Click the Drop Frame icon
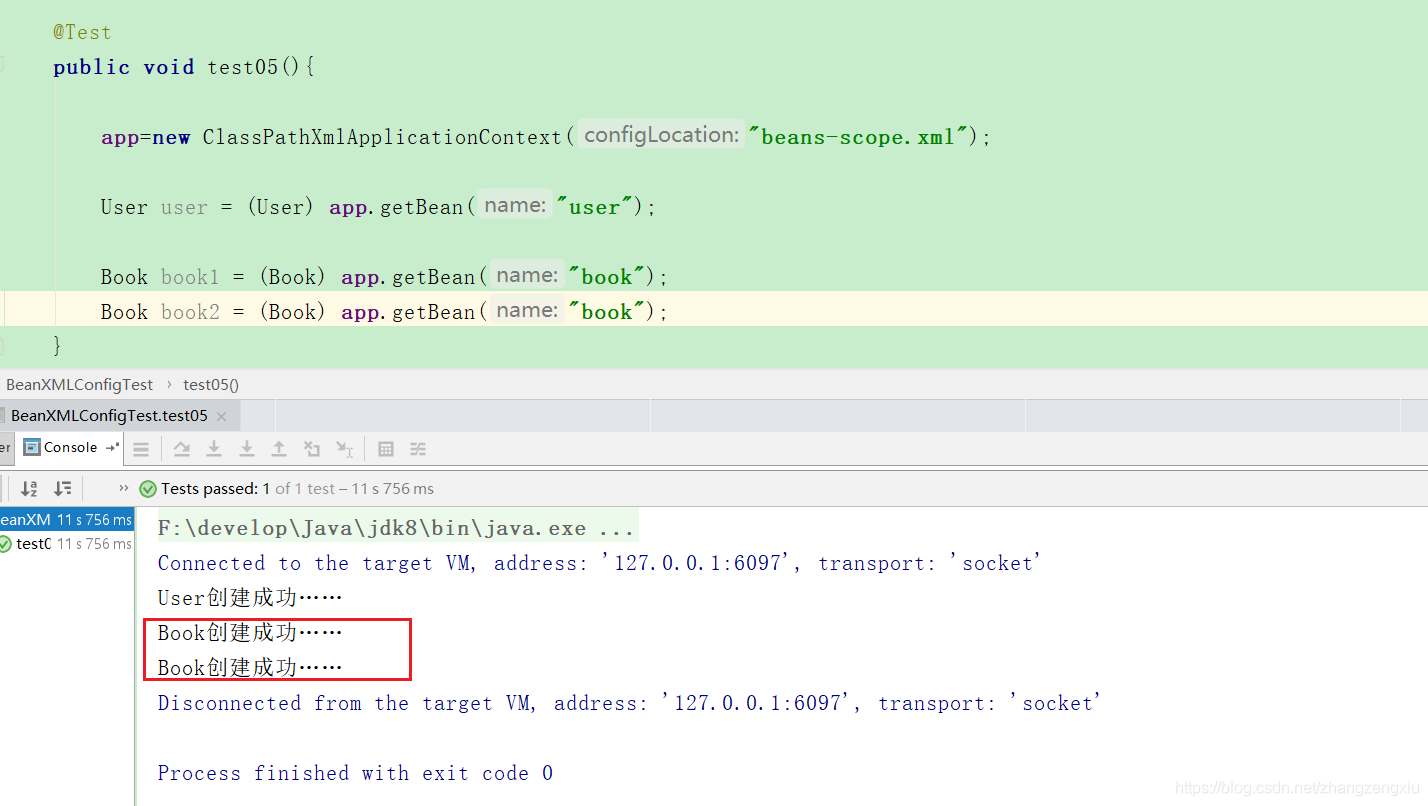Viewport: 1428px width, 806px height. pyautogui.click(x=312, y=449)
